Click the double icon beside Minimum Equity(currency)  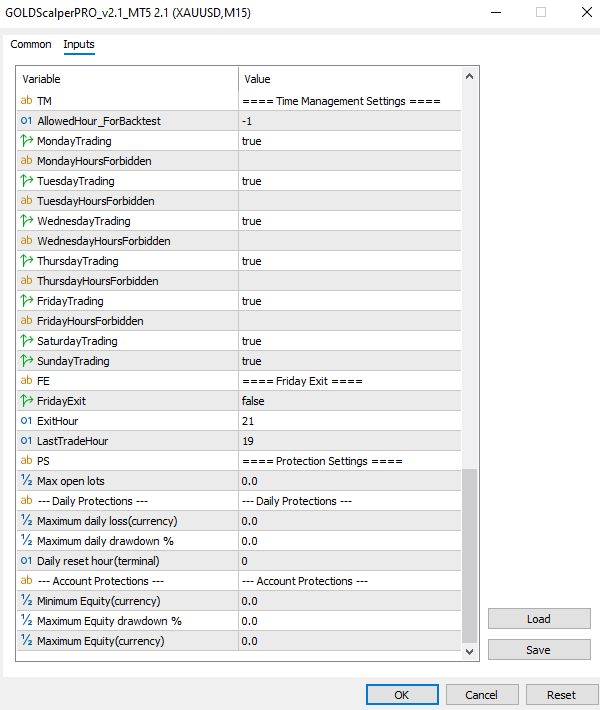[26, 601]
